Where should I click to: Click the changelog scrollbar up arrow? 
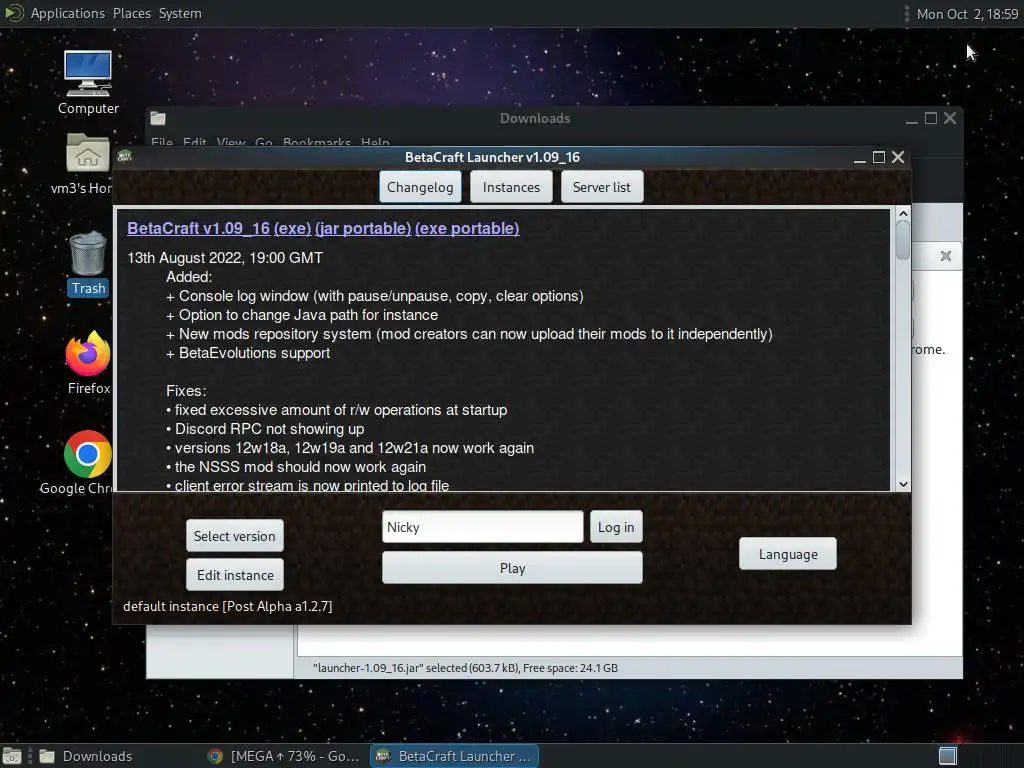(x=903, y=214)
